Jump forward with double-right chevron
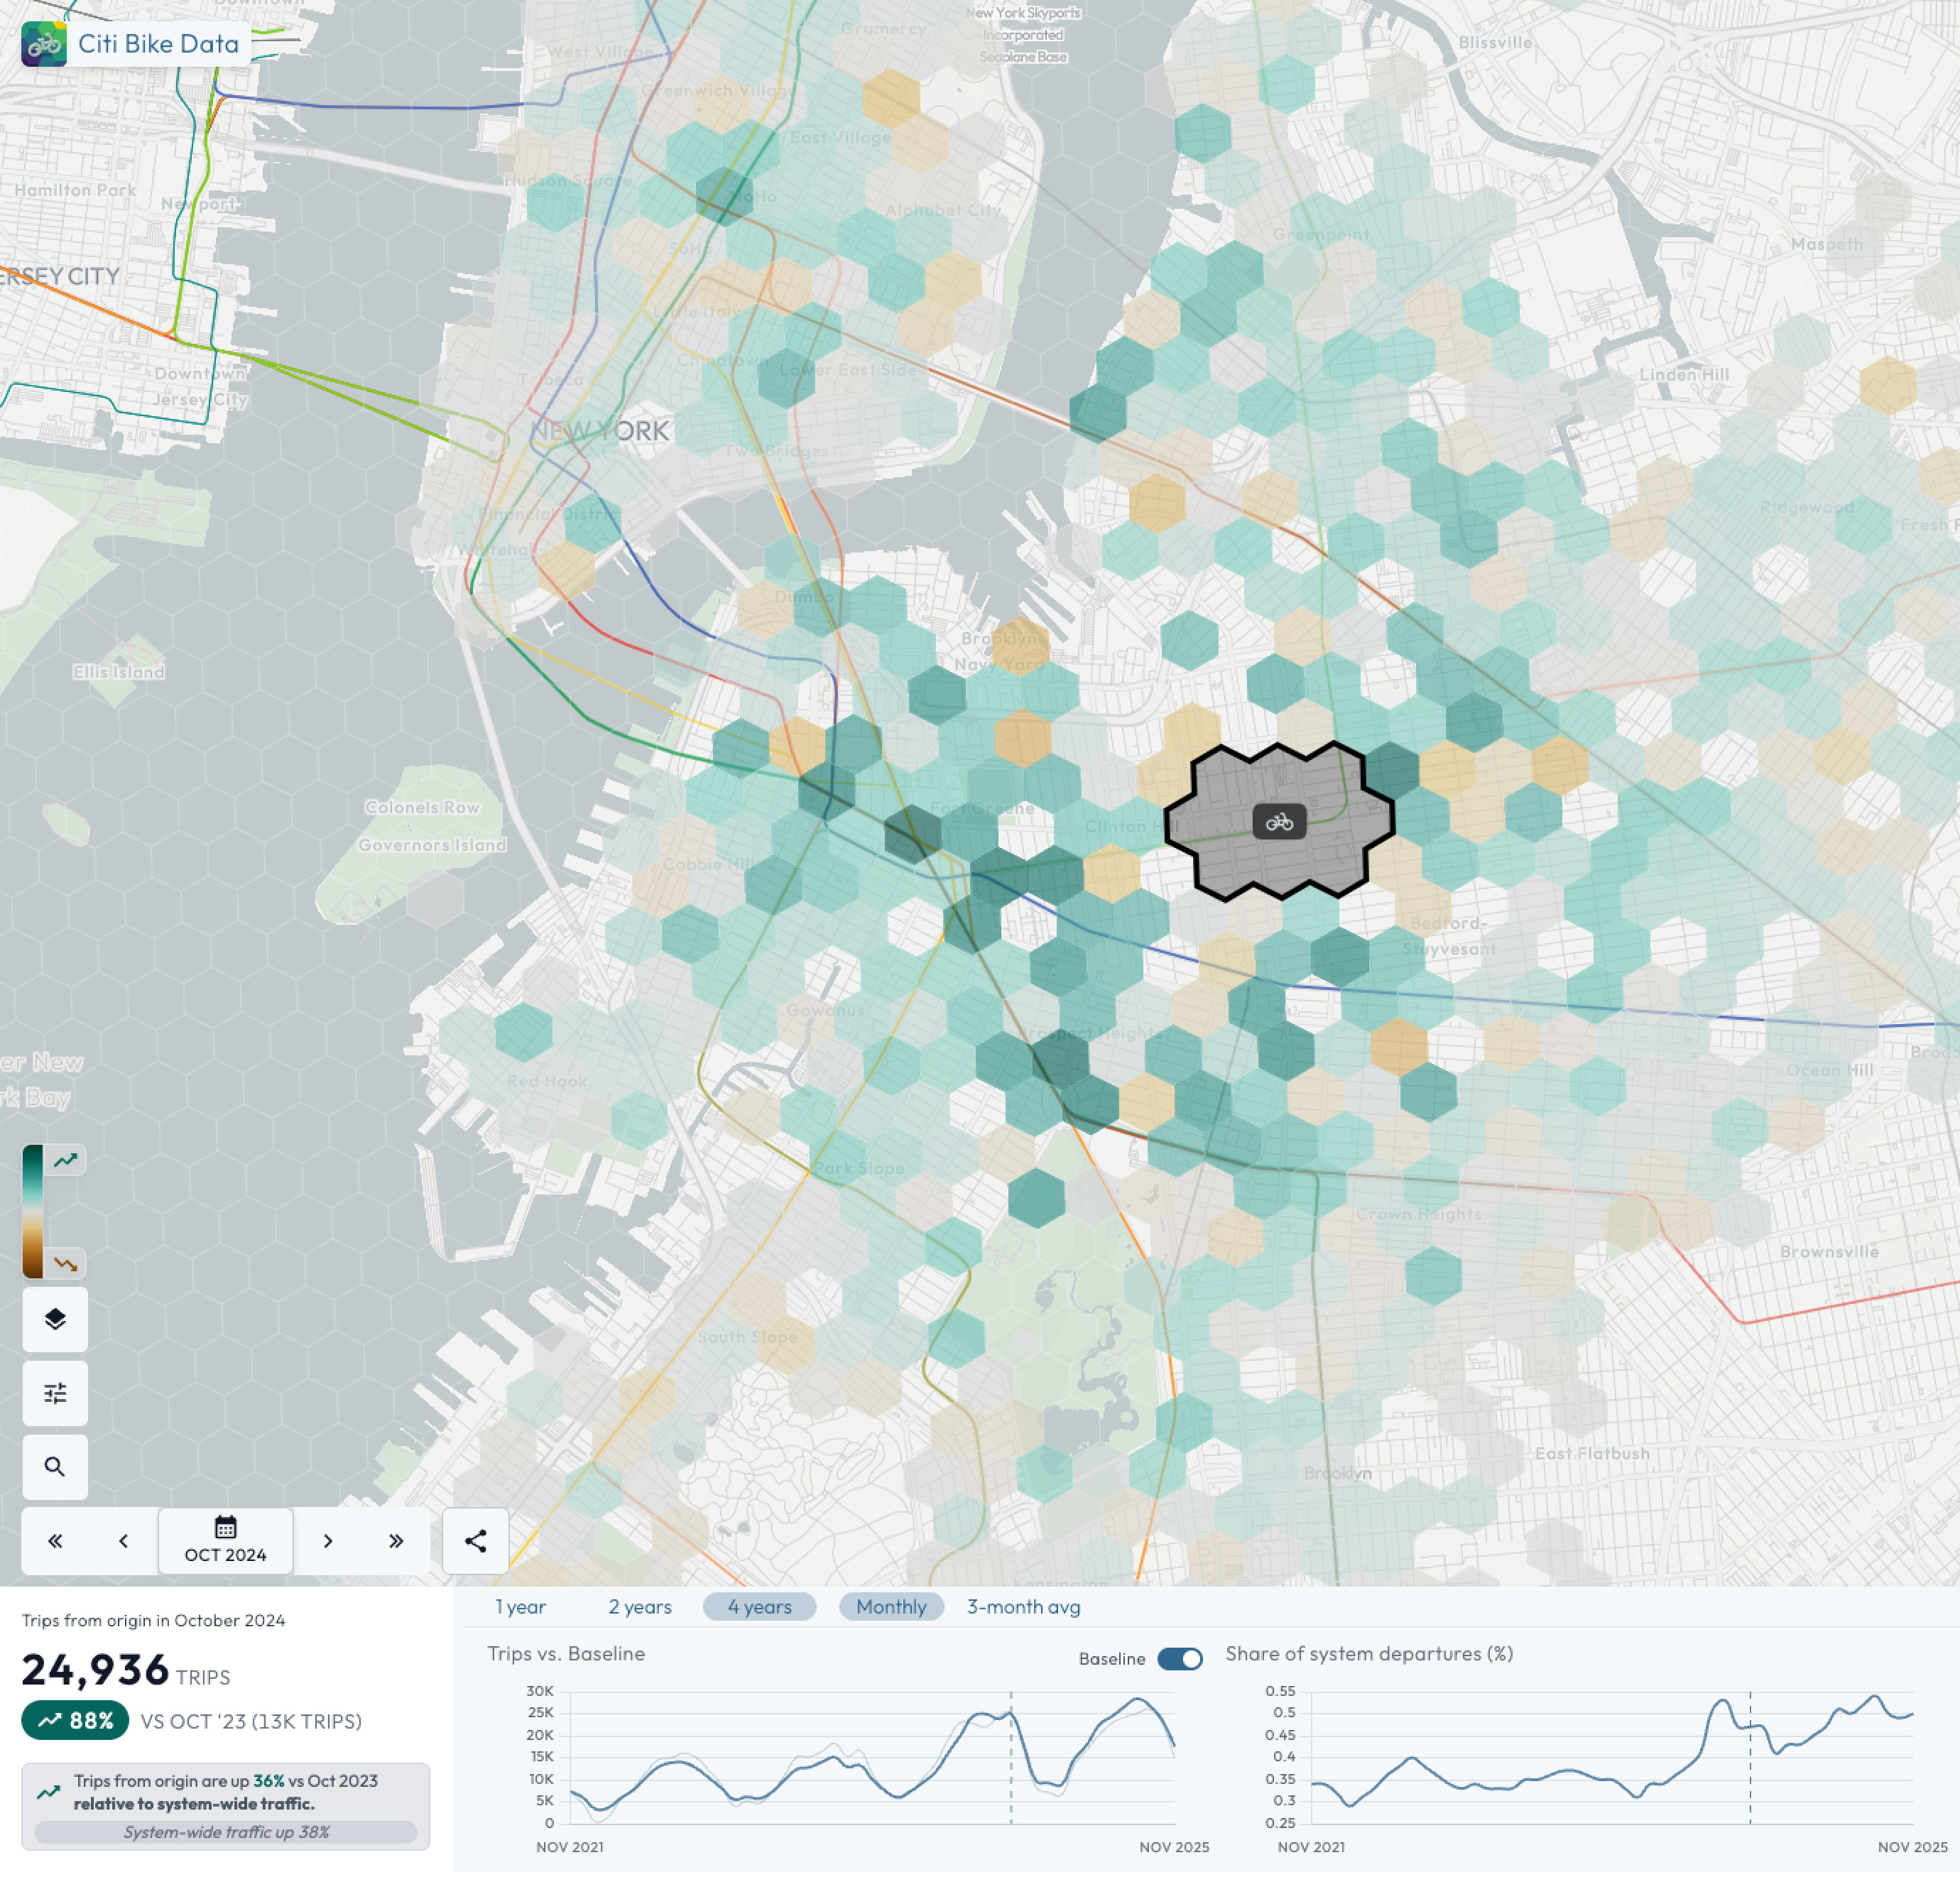 coord(396,1541)
